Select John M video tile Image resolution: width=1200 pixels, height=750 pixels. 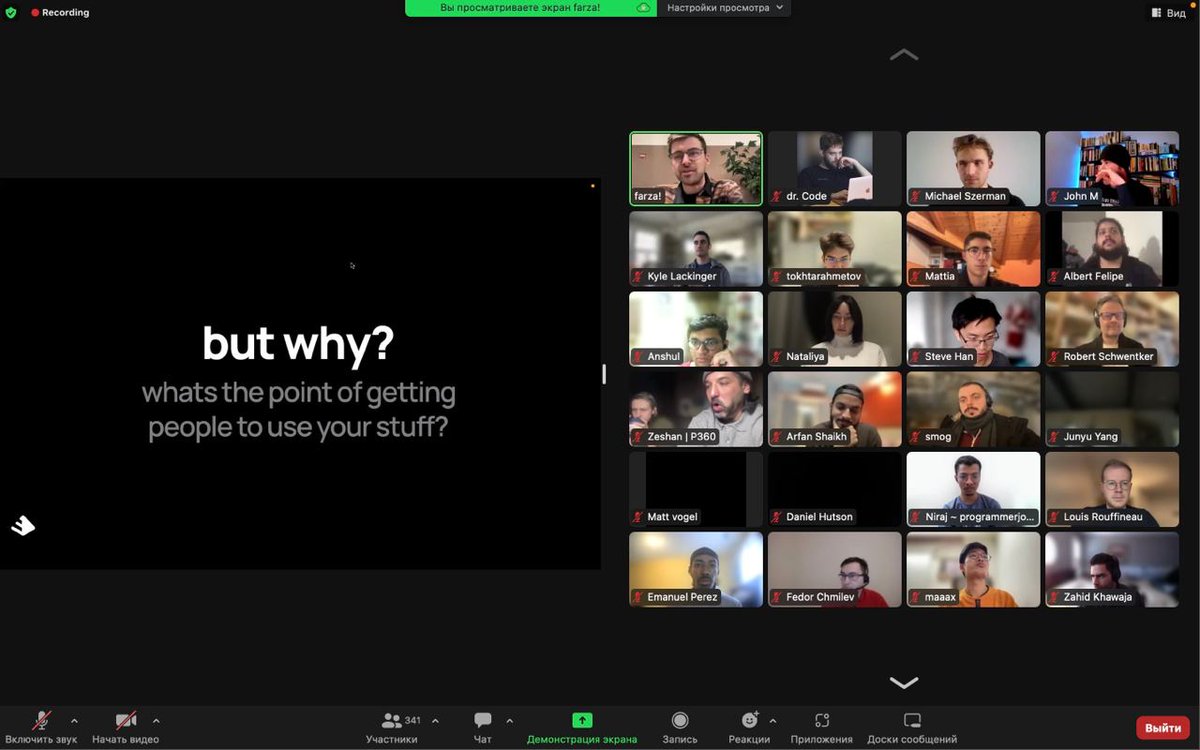1112,169
